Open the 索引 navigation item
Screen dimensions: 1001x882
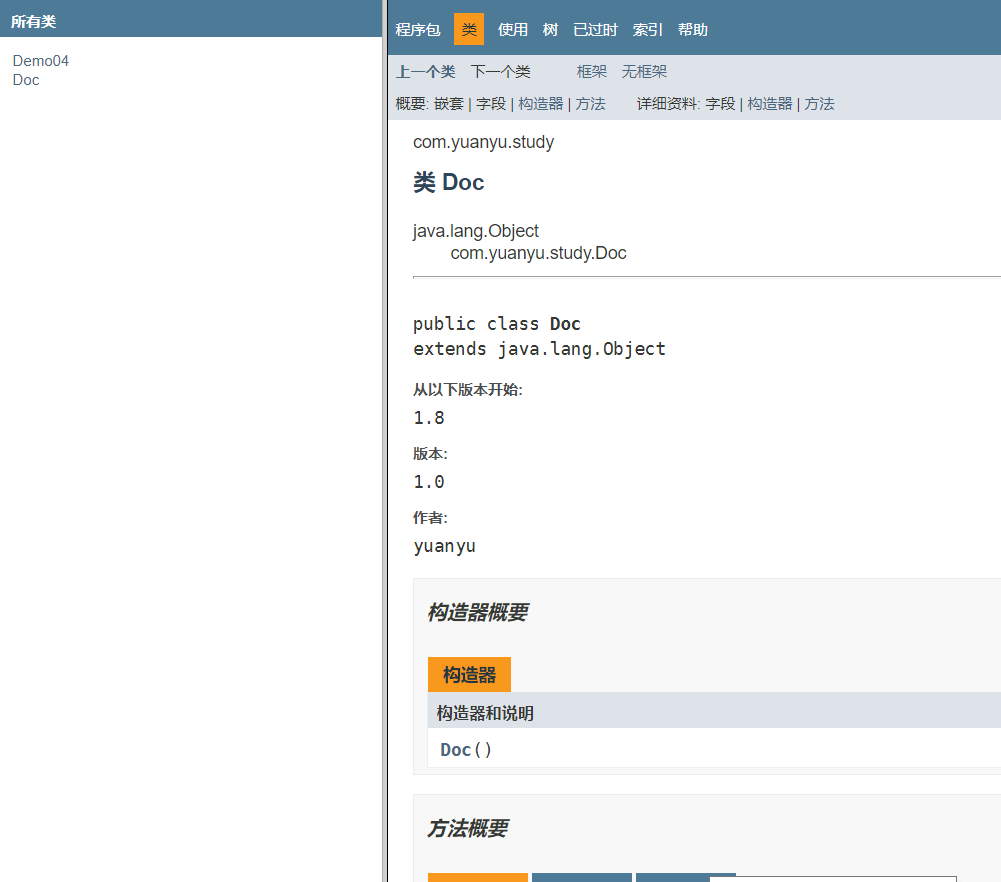(647, 29)
